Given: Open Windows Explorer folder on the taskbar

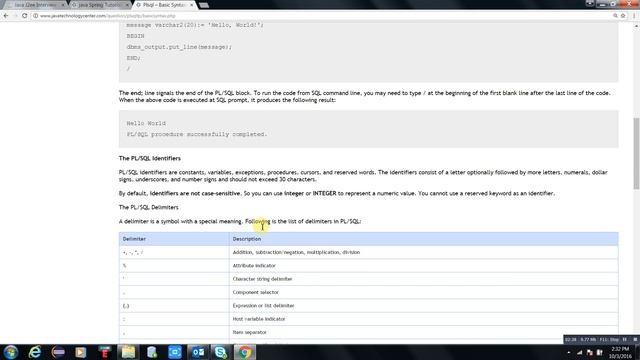Looking at the screenshot, I should pos(128,352).
